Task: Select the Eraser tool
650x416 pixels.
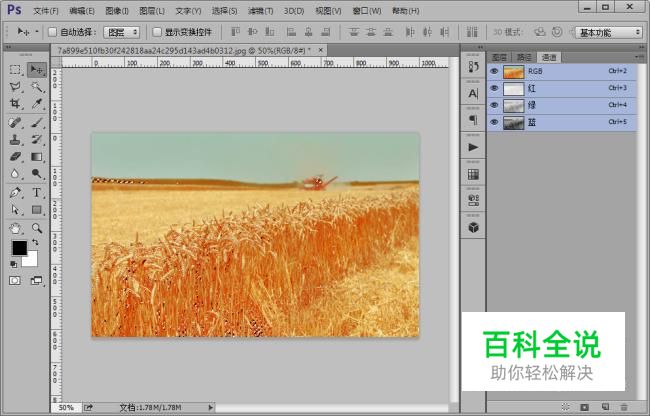Action: (15, 157)
